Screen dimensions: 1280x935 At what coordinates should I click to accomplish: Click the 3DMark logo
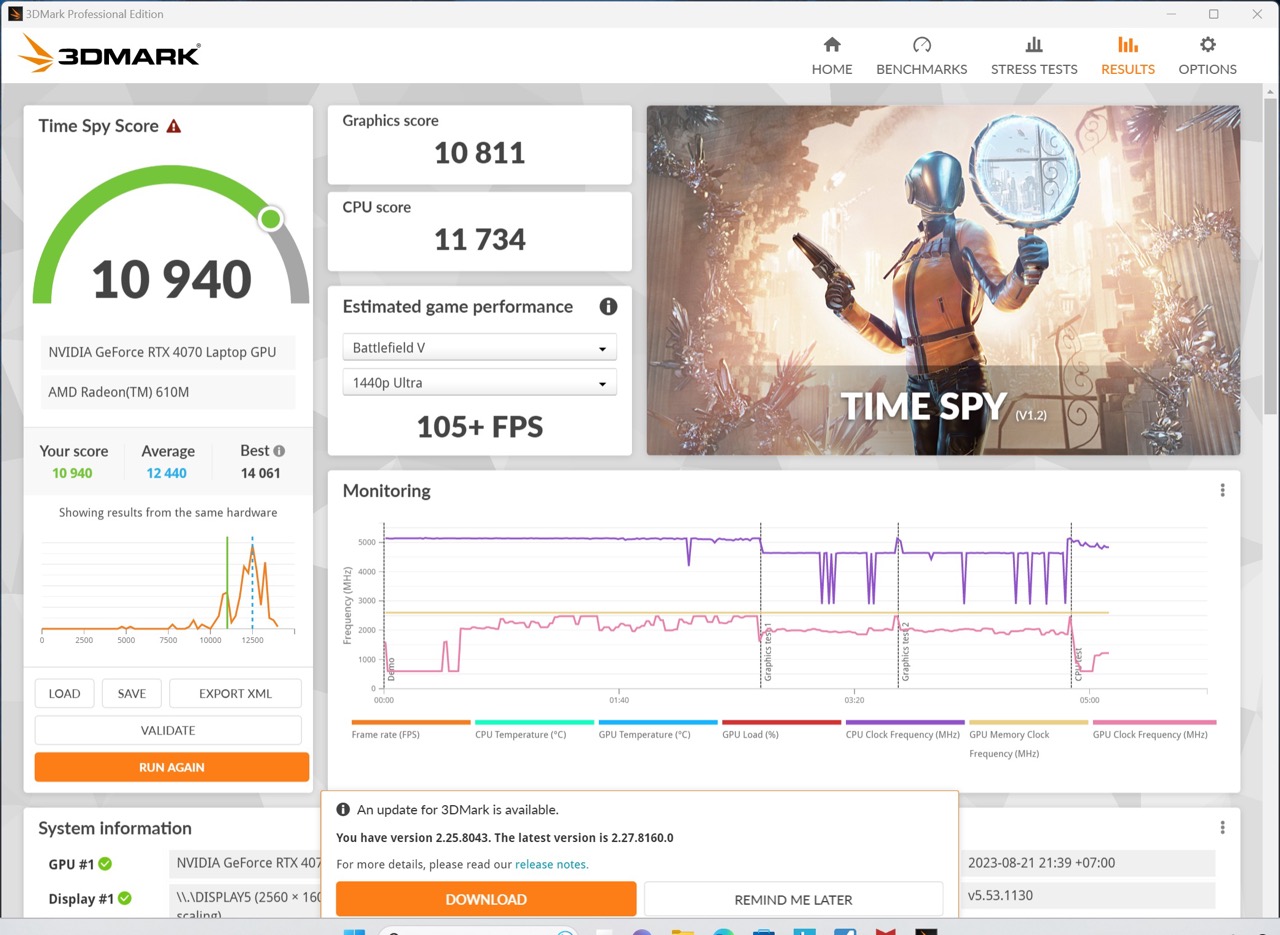pos(110,54)
